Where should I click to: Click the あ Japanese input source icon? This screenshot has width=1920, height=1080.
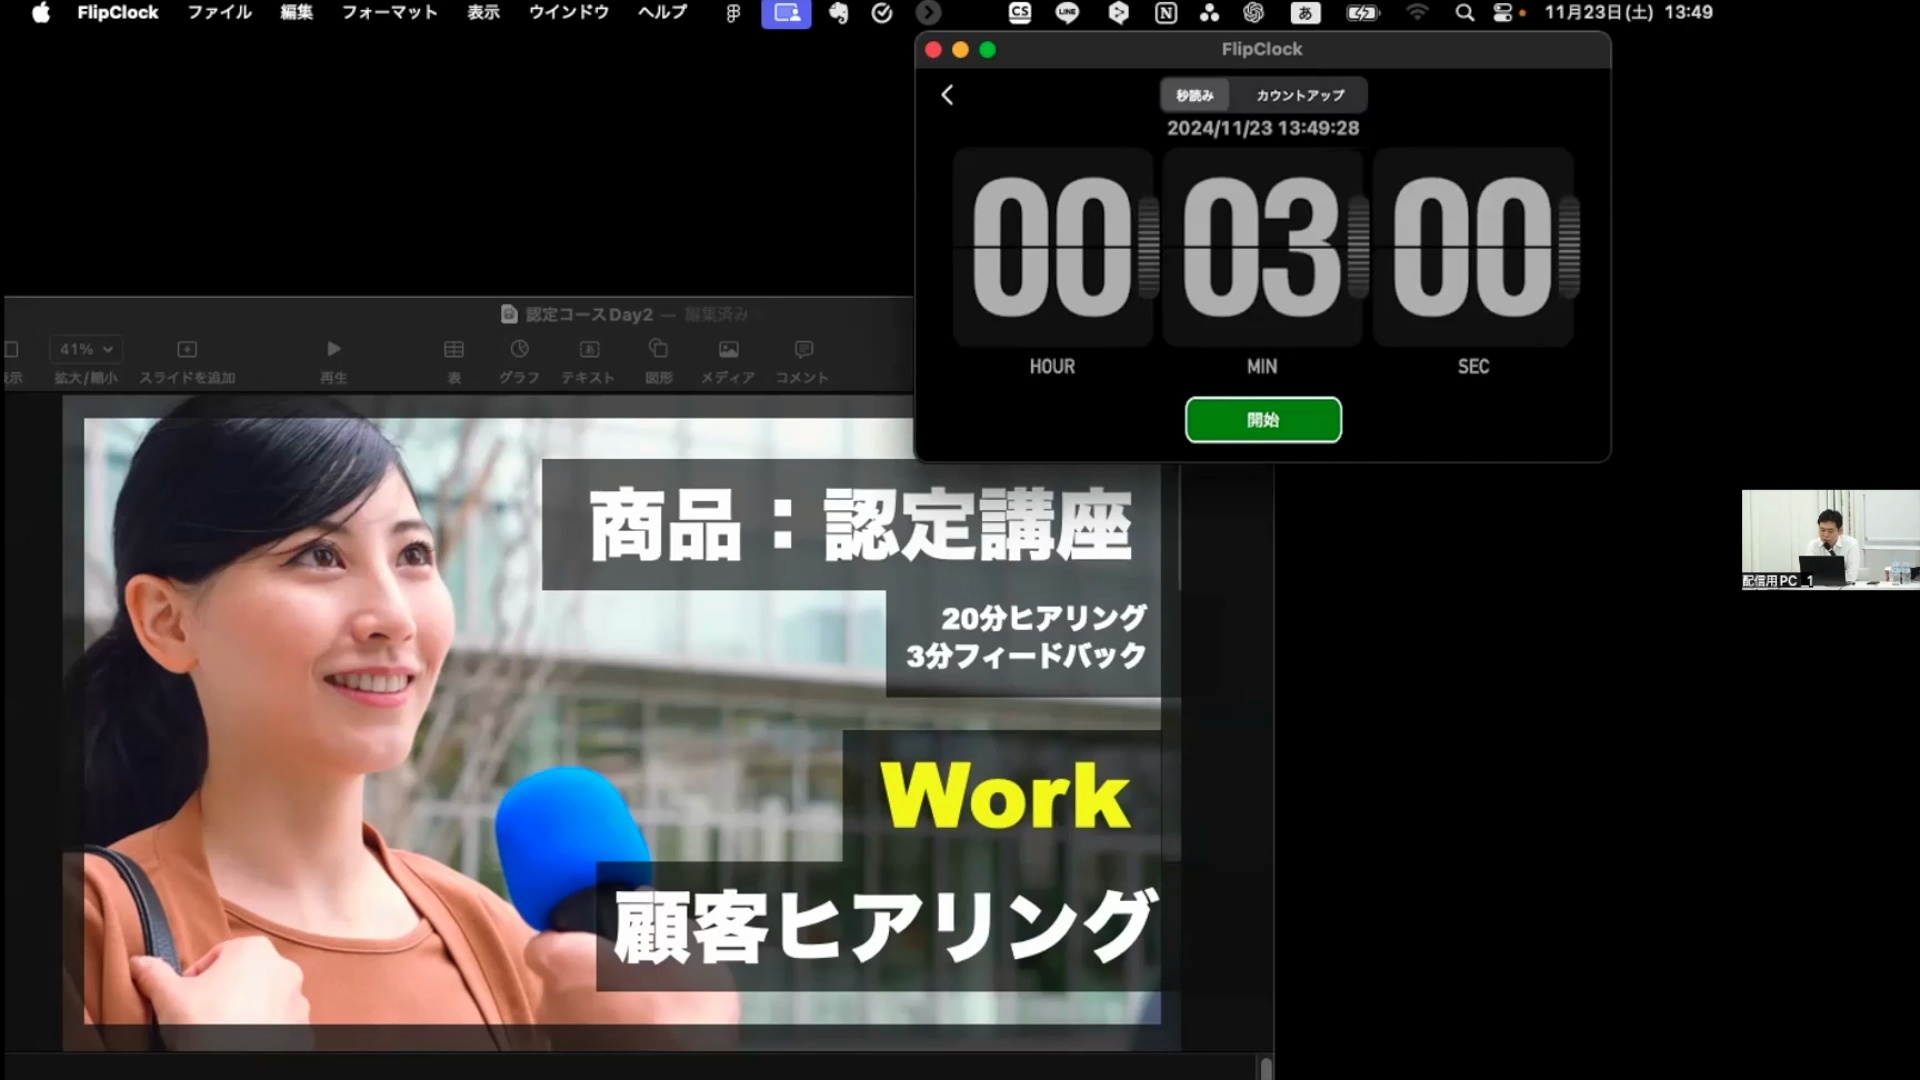(x=1305, y=13)
